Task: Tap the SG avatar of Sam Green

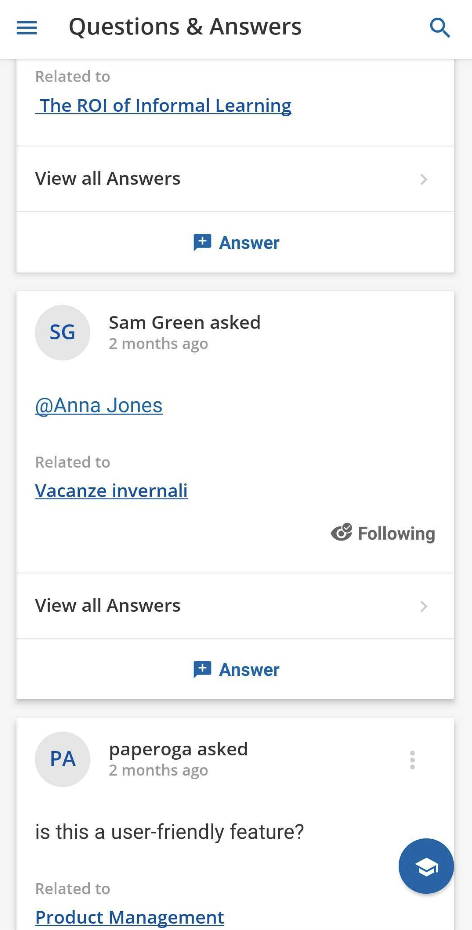Action: point(62,332)
